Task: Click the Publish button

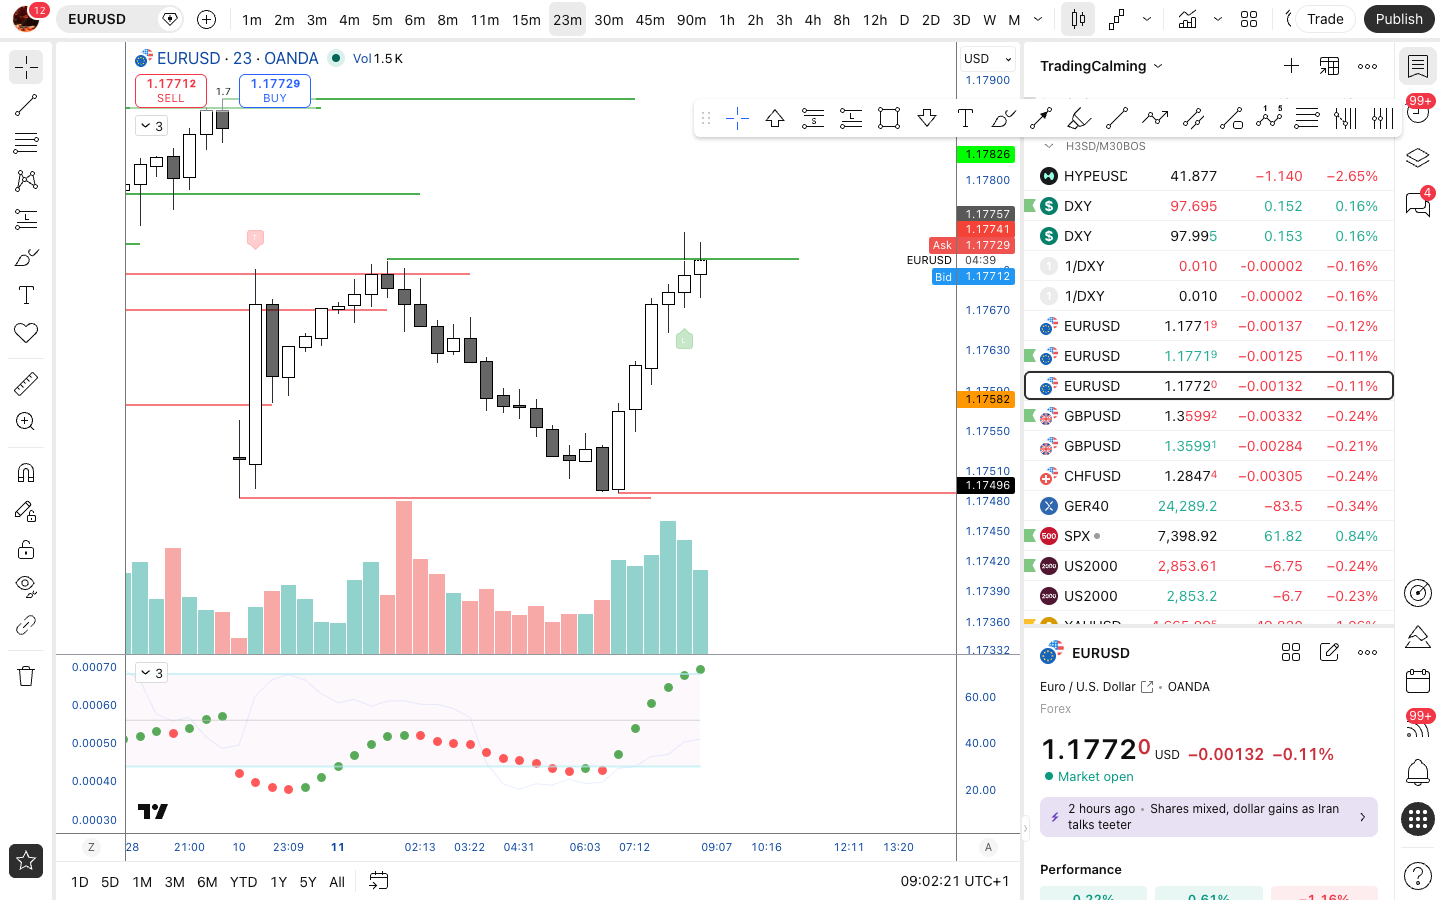Action: pyautogui.click(x=1399, y=19)
